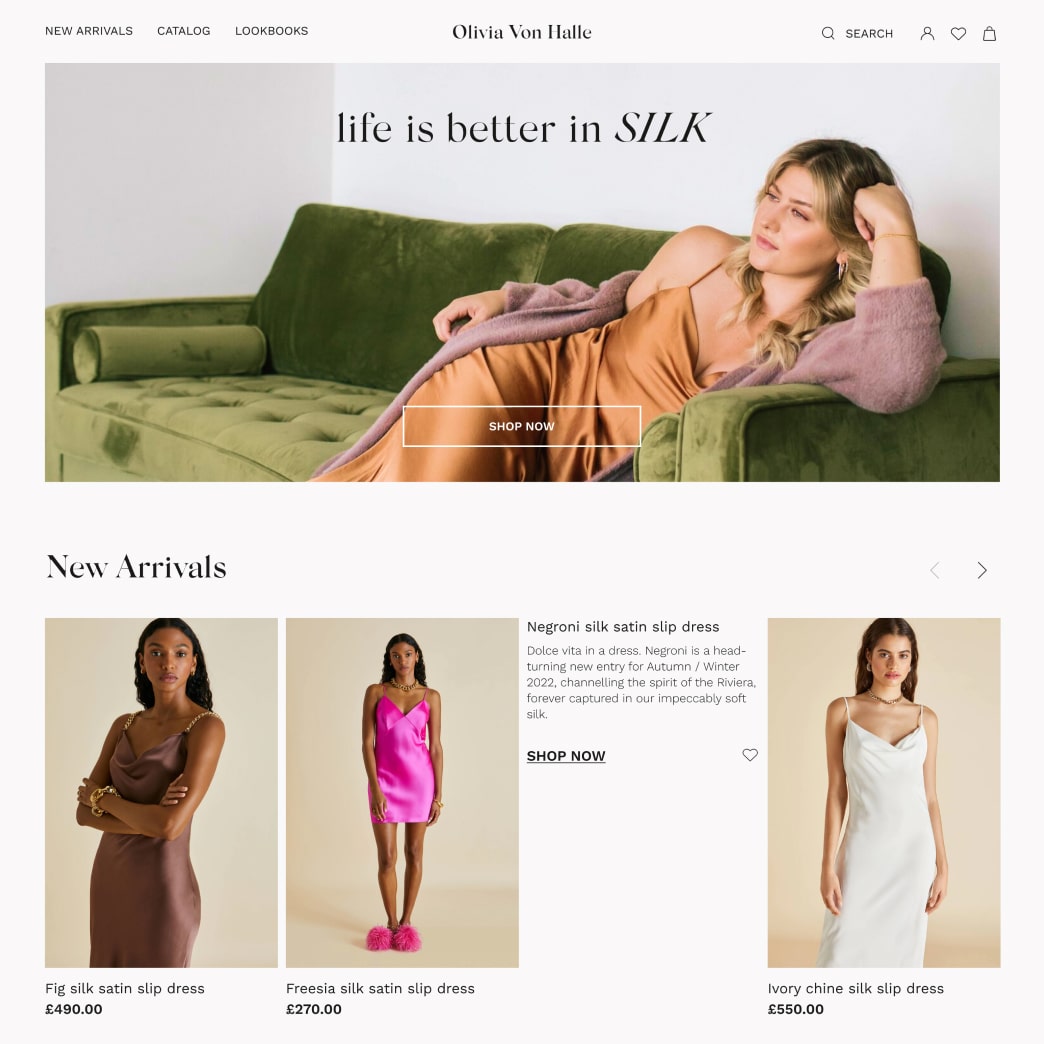
Task: Open the shopping bag icon
Action: [989, 33]
